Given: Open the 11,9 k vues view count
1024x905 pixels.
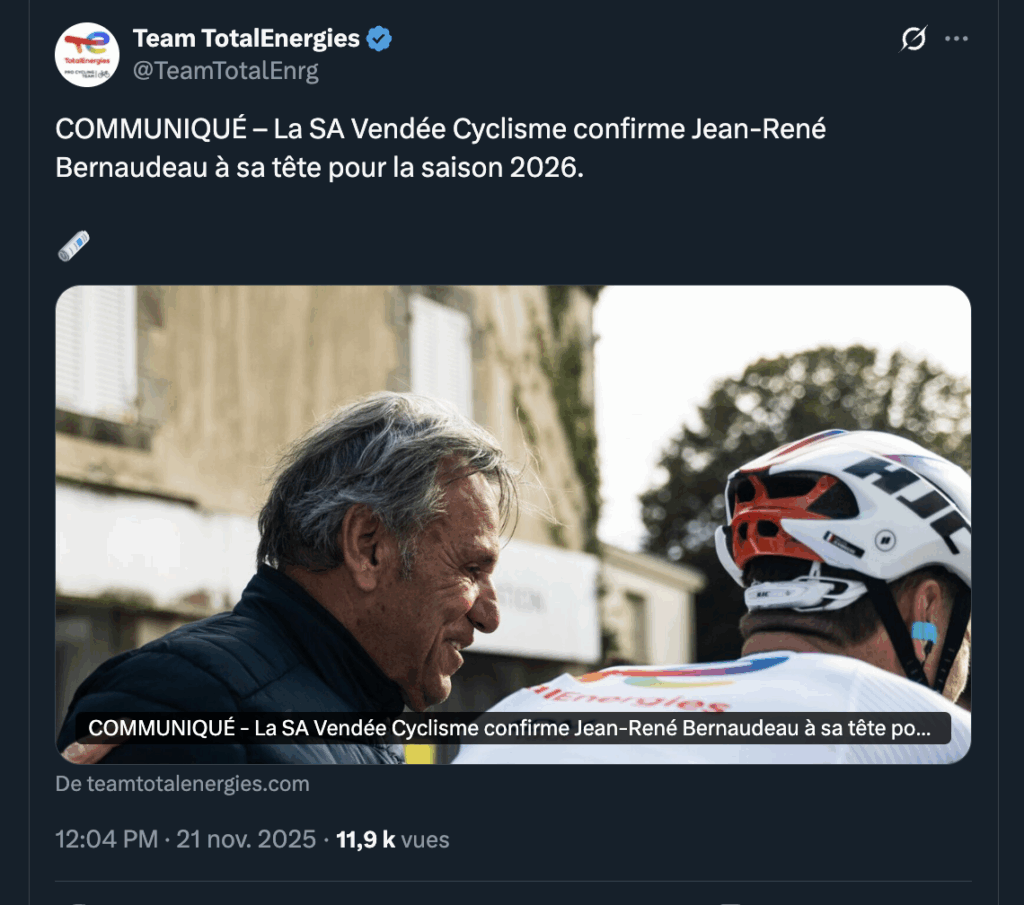Looking at the screenshot, I should [x=392, y=839].
